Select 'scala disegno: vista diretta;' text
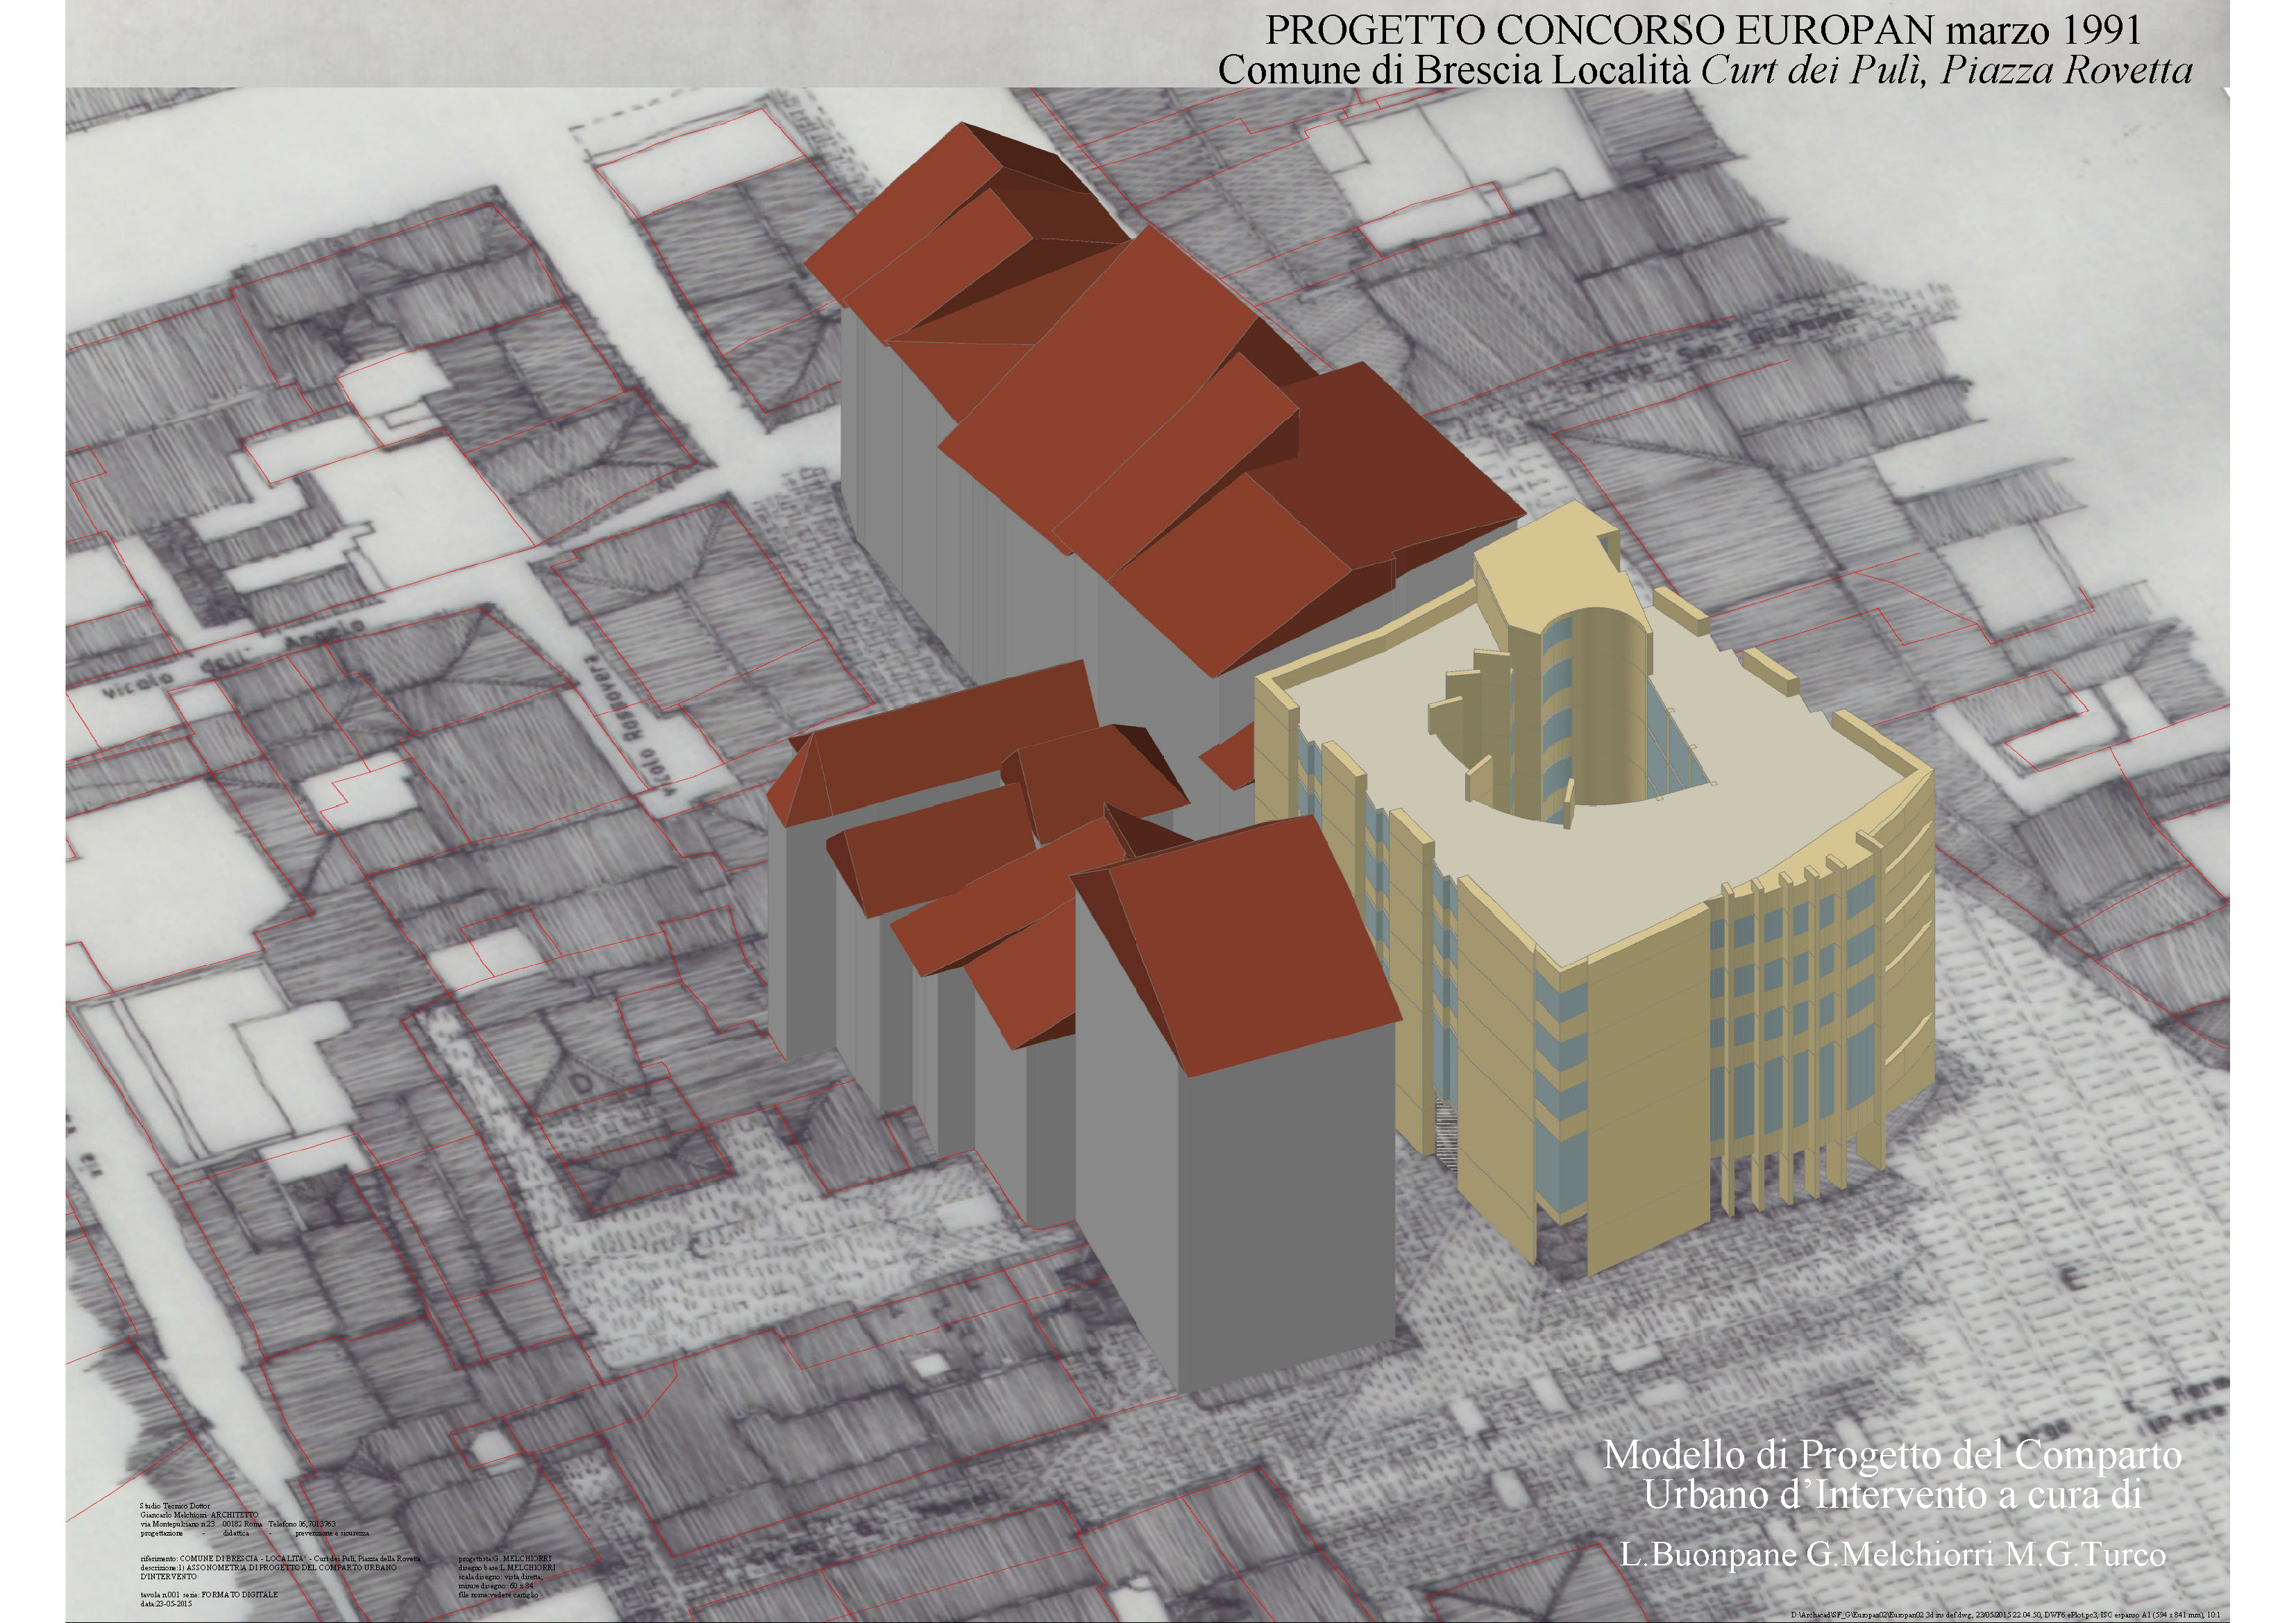Image resolution: width=2296 pixels, height=1623 pixels. 501,1577
